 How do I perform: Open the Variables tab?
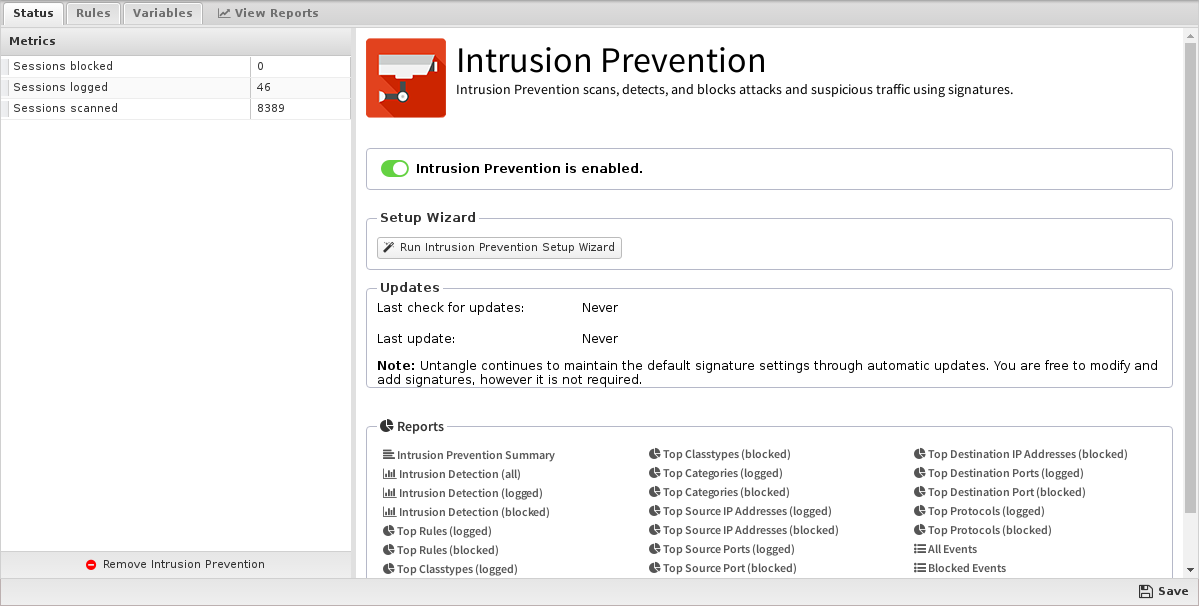[162, 13]
